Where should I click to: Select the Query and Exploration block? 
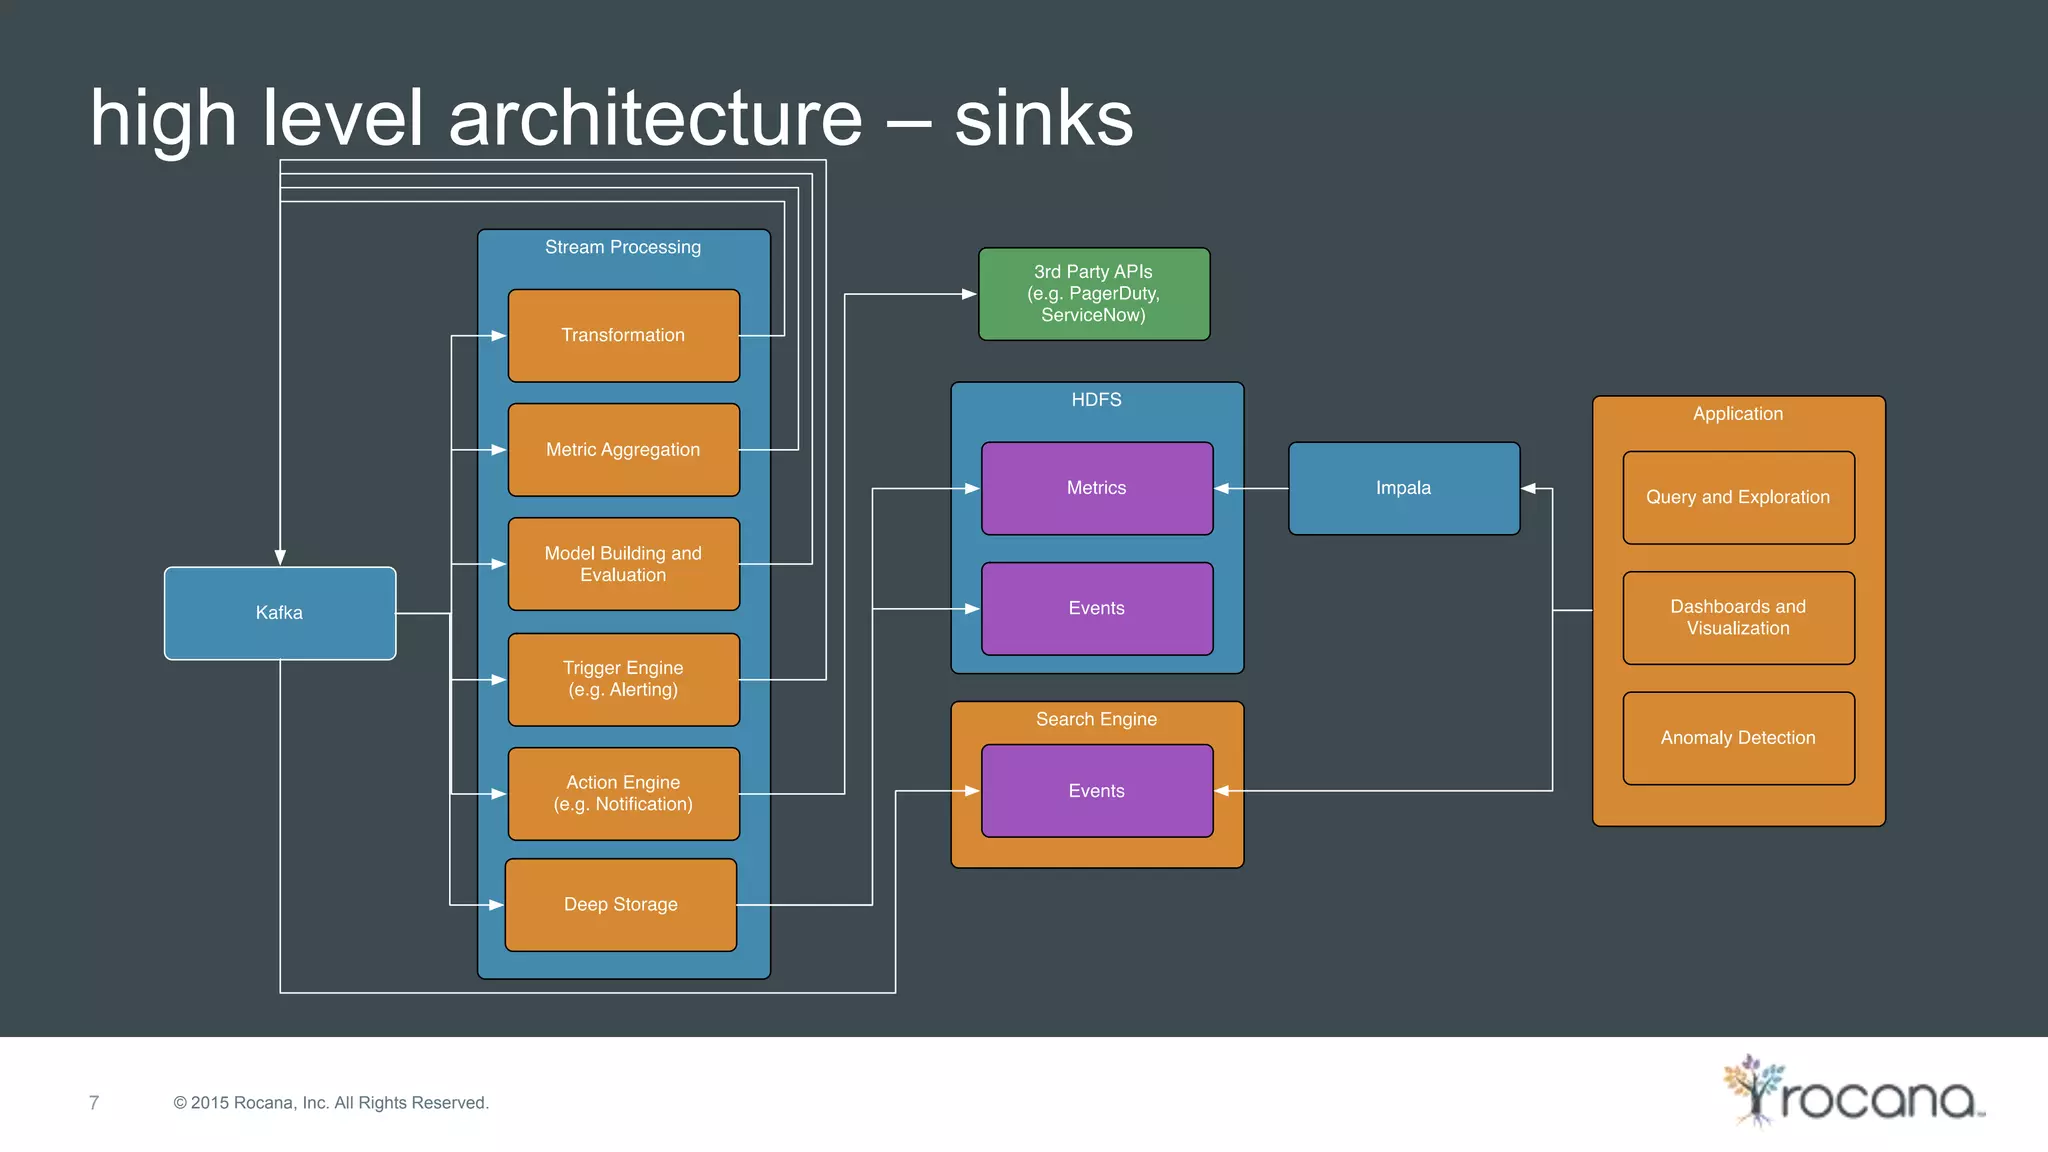1738,497
